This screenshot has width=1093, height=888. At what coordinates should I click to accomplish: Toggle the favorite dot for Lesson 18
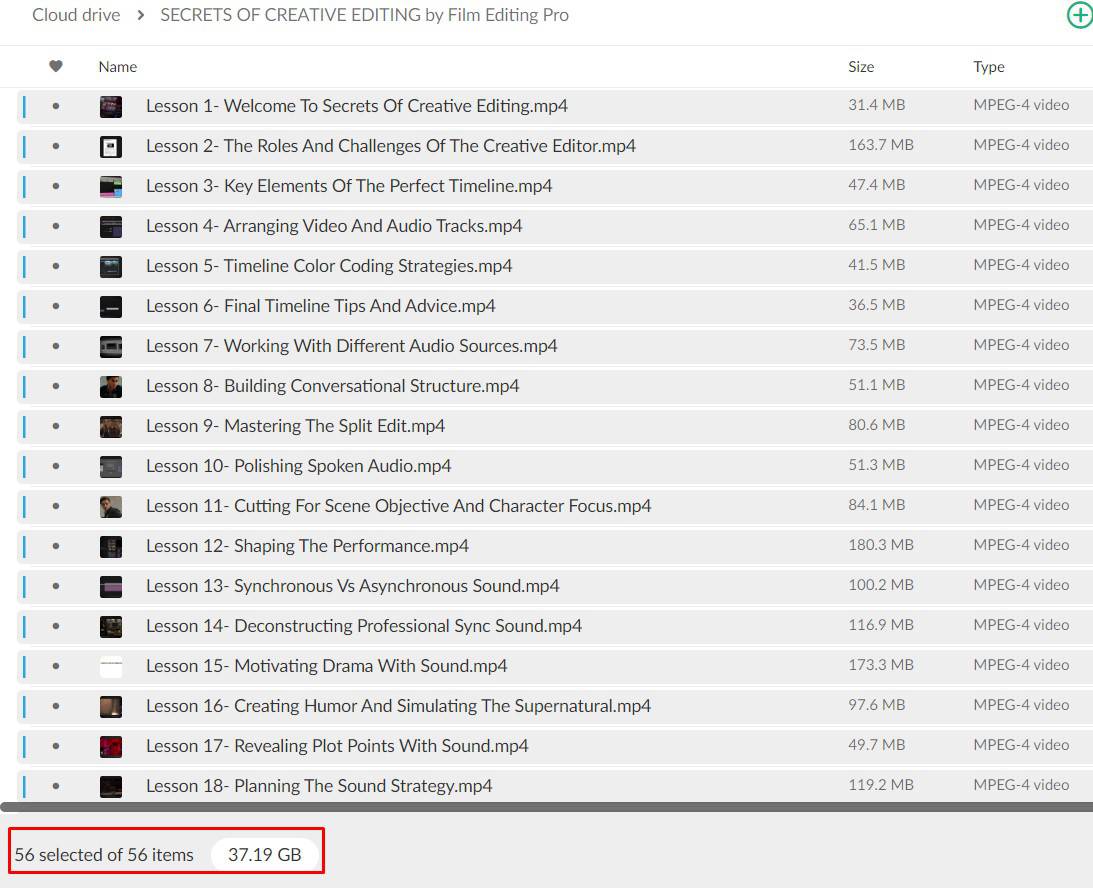click(x=56, y=786)
